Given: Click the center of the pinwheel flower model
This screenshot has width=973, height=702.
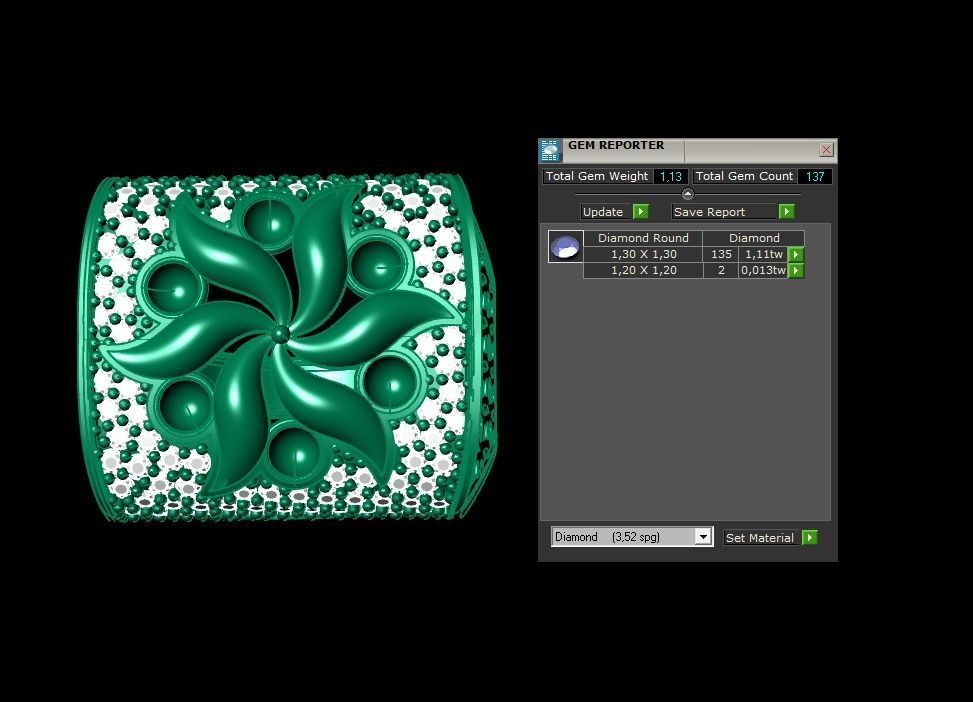Looking at the screenshot, I should [280, 334].
